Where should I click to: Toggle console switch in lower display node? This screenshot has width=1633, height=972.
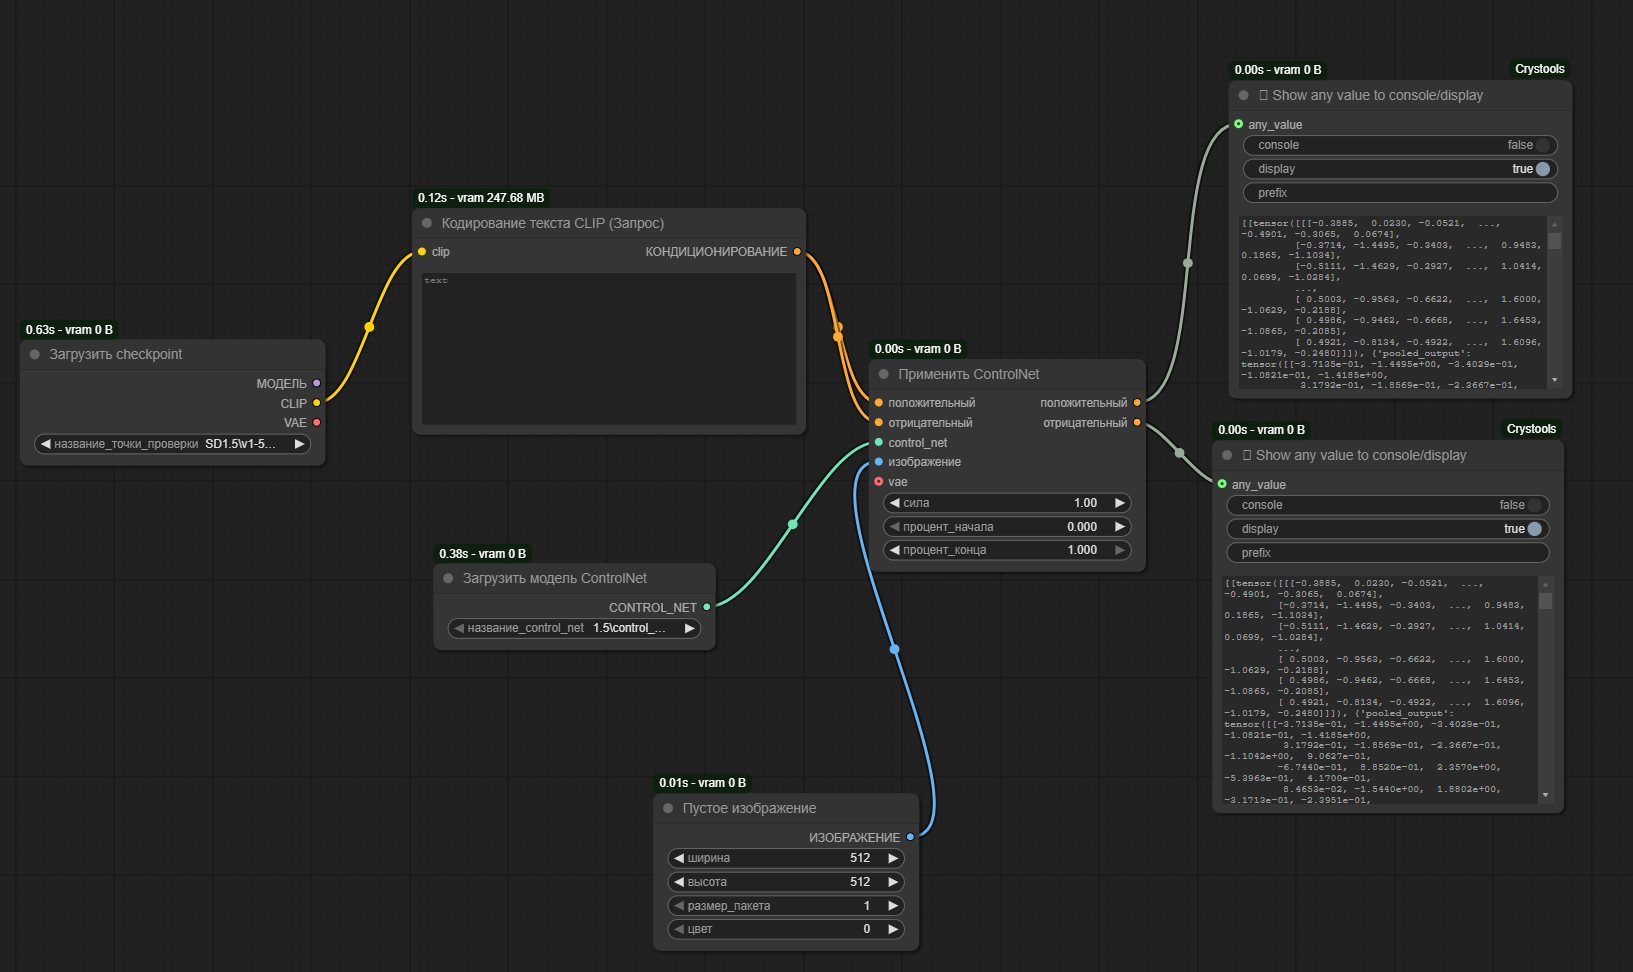pos(1534,505)
